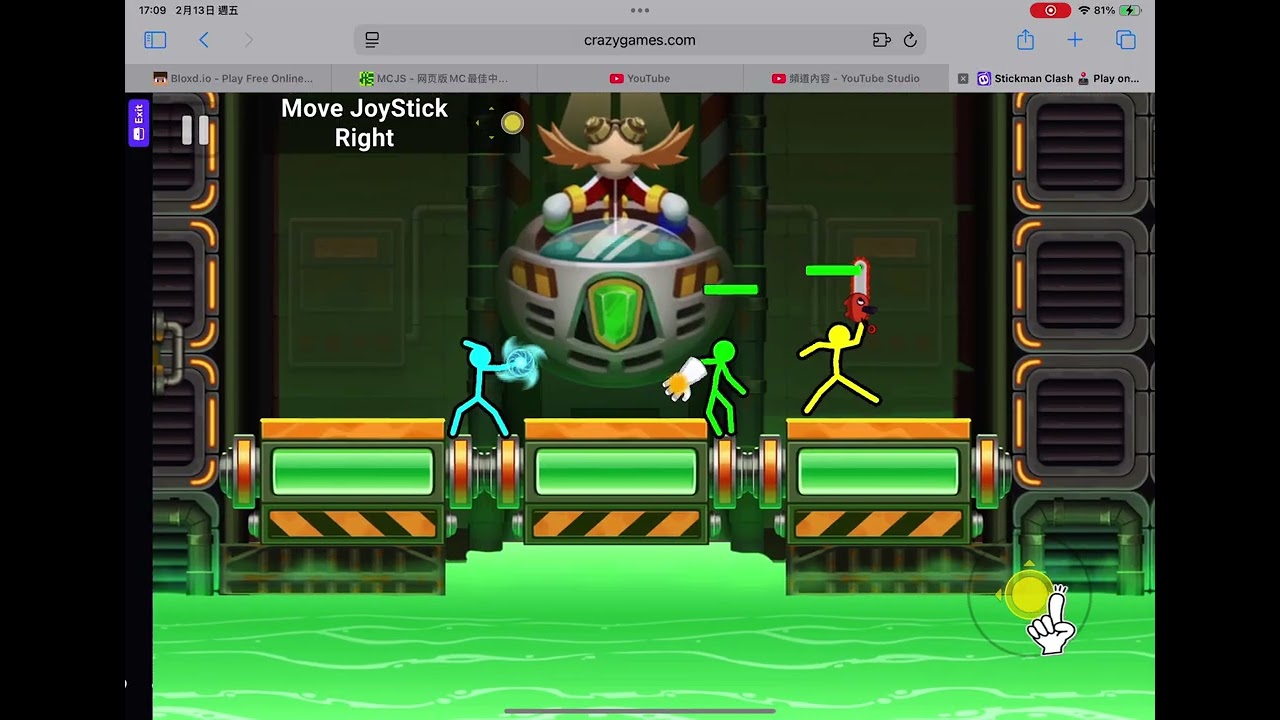Open the page reader menu icon
Screen dimensions: 1280x720
pyautogui.click(x=372, y=40)
